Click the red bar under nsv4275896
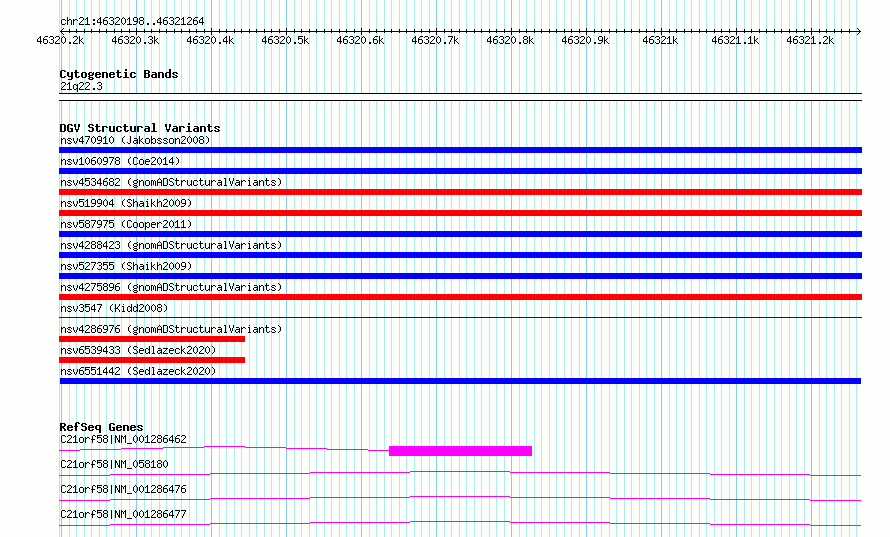The image size is (890, 537). (x=460, y=297)
